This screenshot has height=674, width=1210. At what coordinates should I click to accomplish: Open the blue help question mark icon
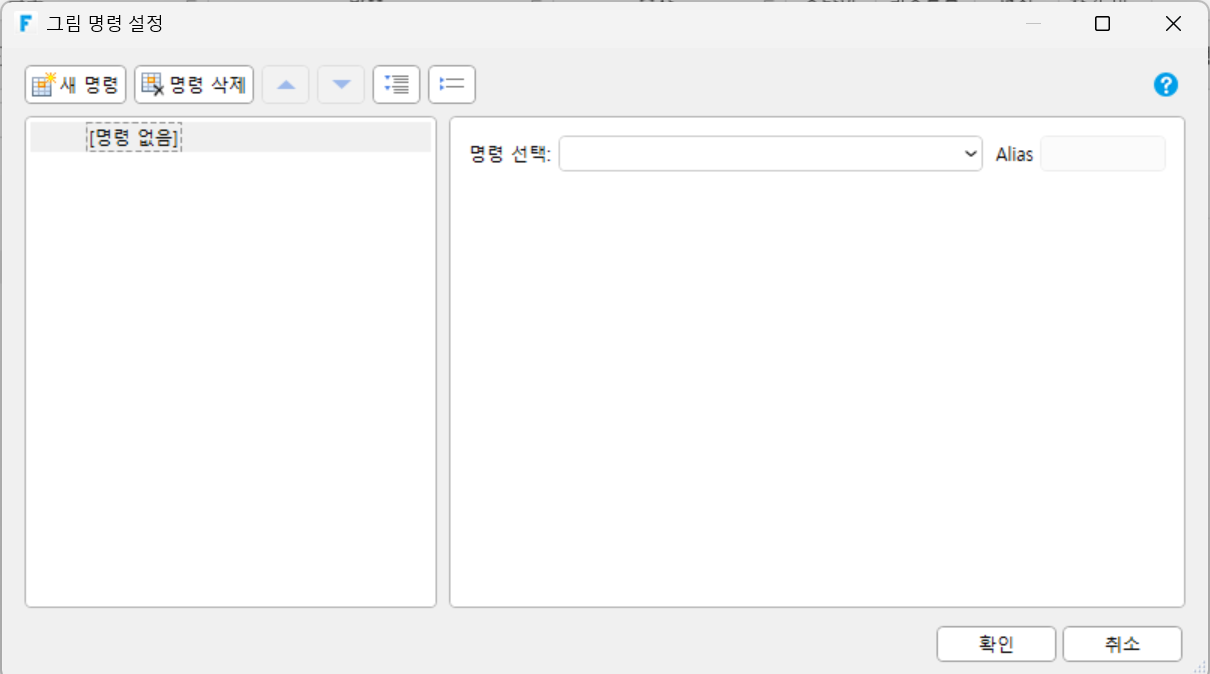click(1166, 85)
